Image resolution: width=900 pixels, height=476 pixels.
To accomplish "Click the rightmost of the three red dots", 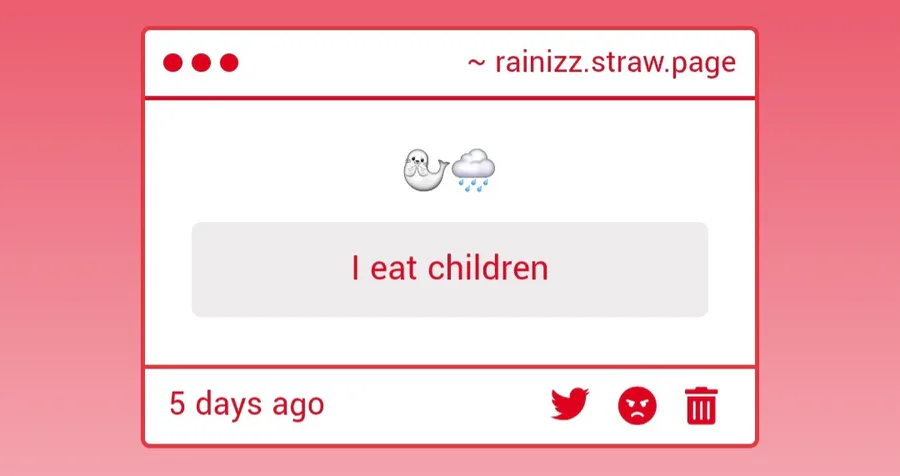I will click(x=229, y=63).
